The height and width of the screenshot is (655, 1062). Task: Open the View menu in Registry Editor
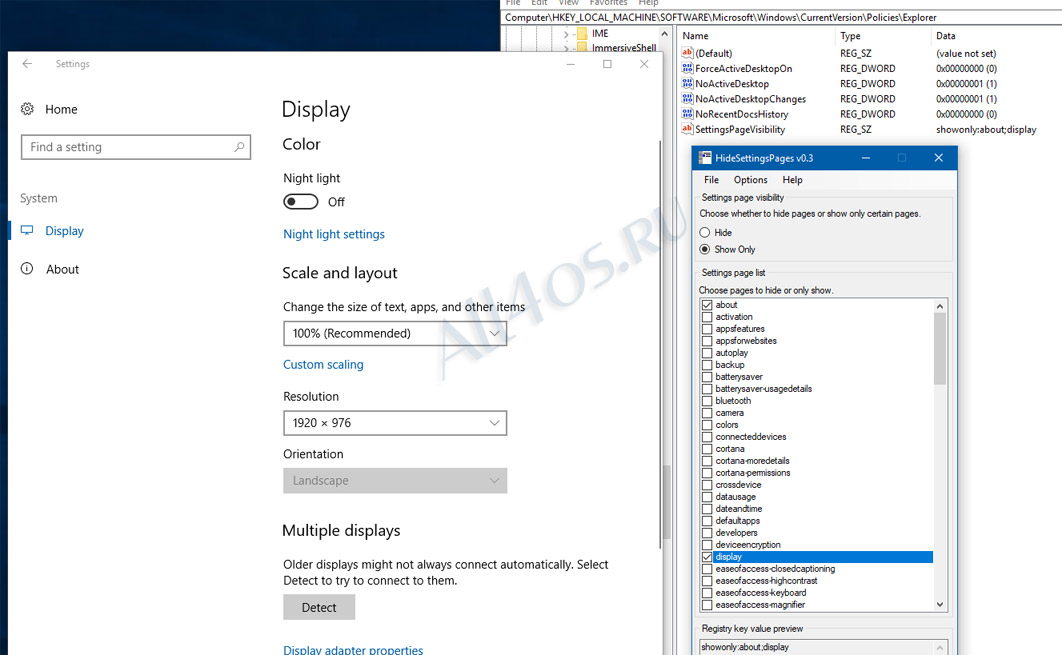[568, 3]
